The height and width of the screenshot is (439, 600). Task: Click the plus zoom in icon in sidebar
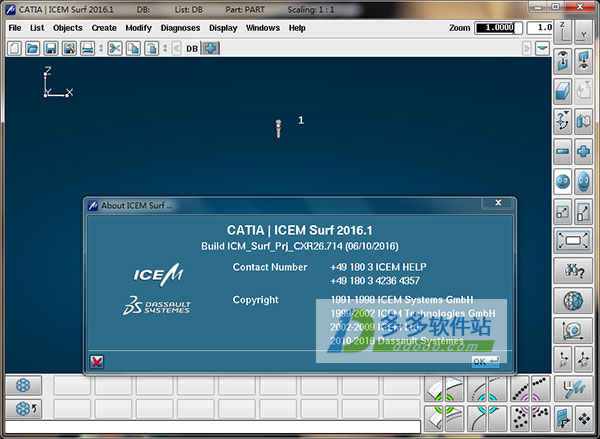584,152
